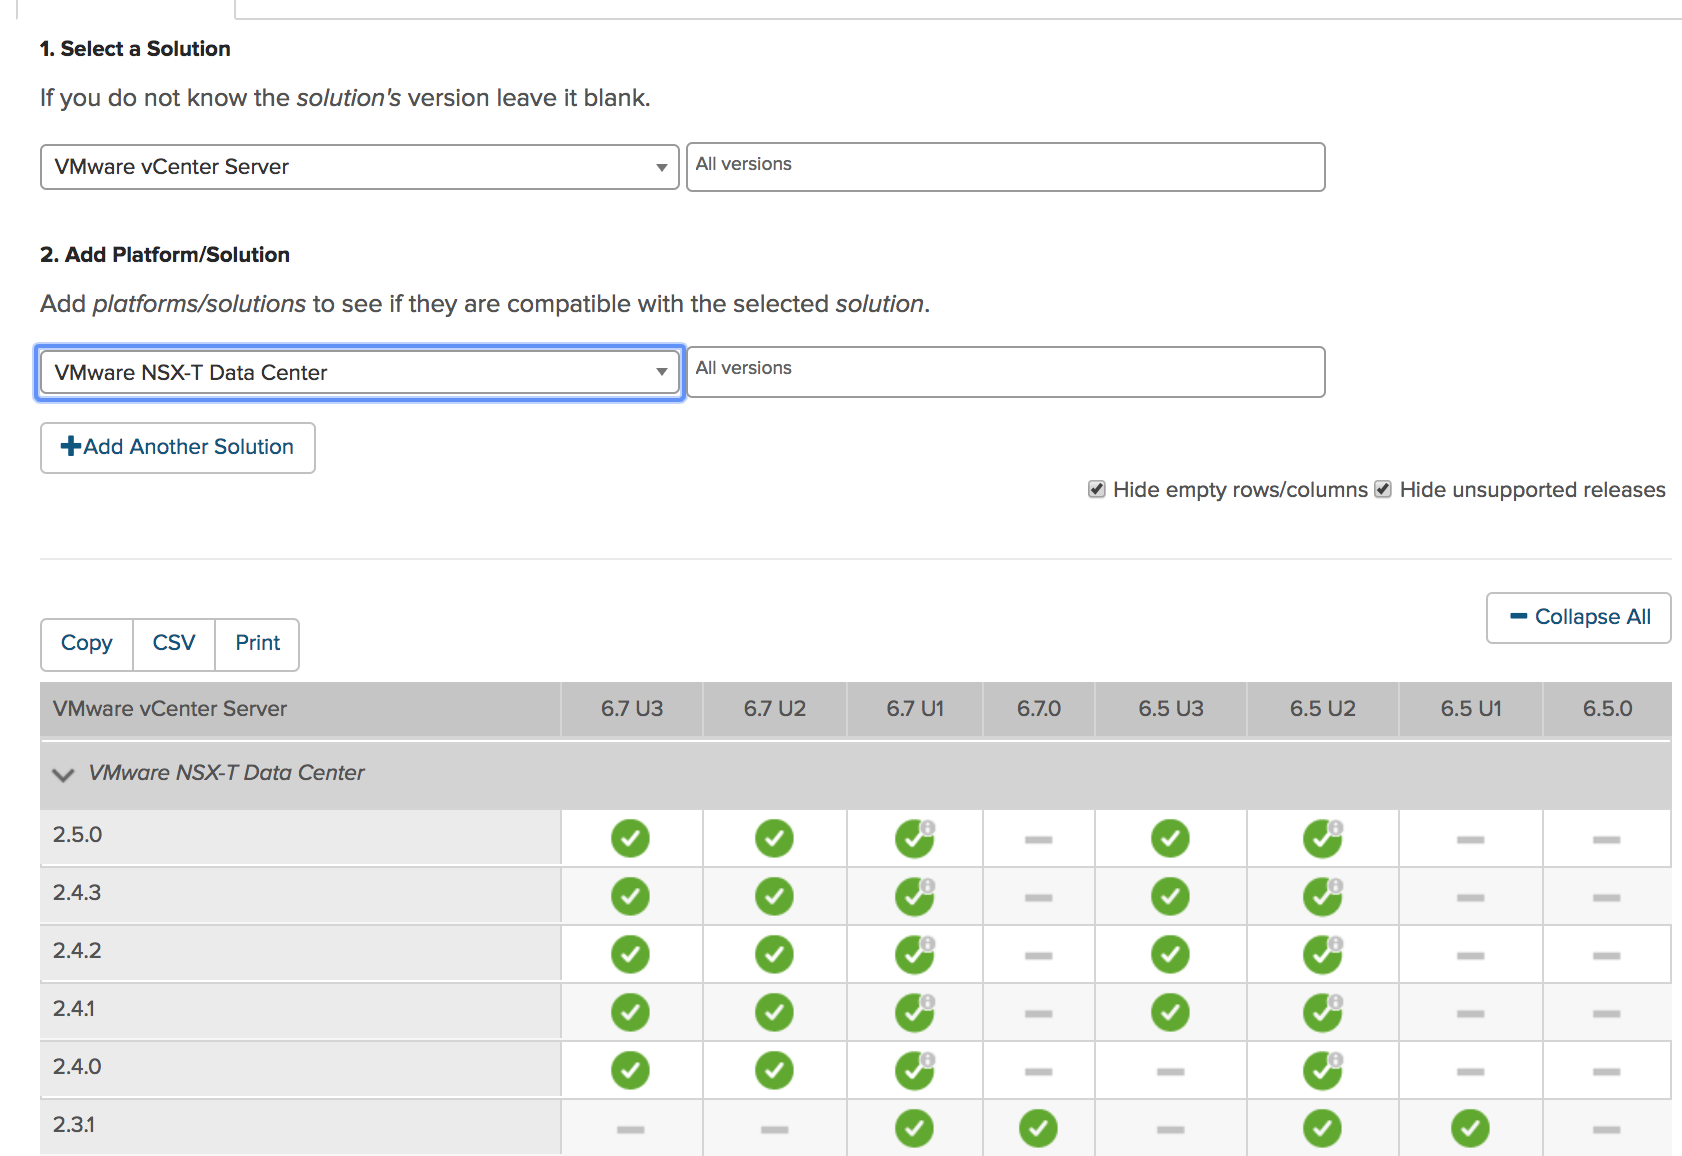Click the 6.5 U2 column header
Viewport: 1682px width, 1156px height.
1323,709
